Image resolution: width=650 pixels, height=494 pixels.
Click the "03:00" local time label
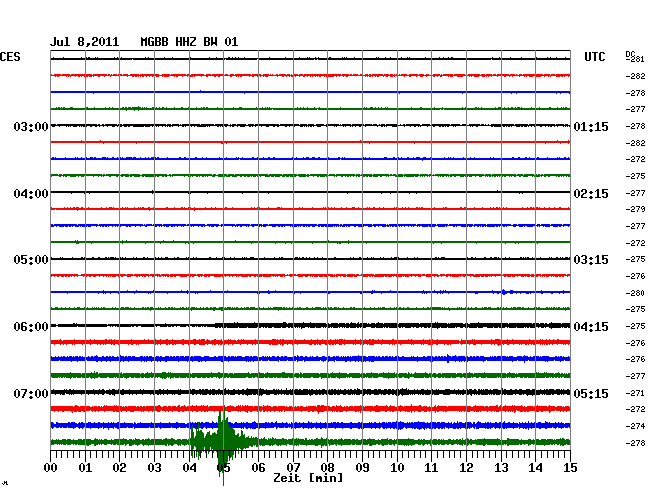pyautogui.click(x=31, y=126)
